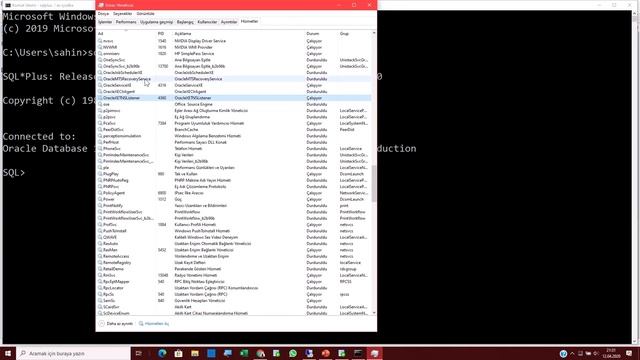The height and width of the screenshot is (360, 640).
Task: Select the RemoteAccess service row
Action: click(x=234, y=256)
